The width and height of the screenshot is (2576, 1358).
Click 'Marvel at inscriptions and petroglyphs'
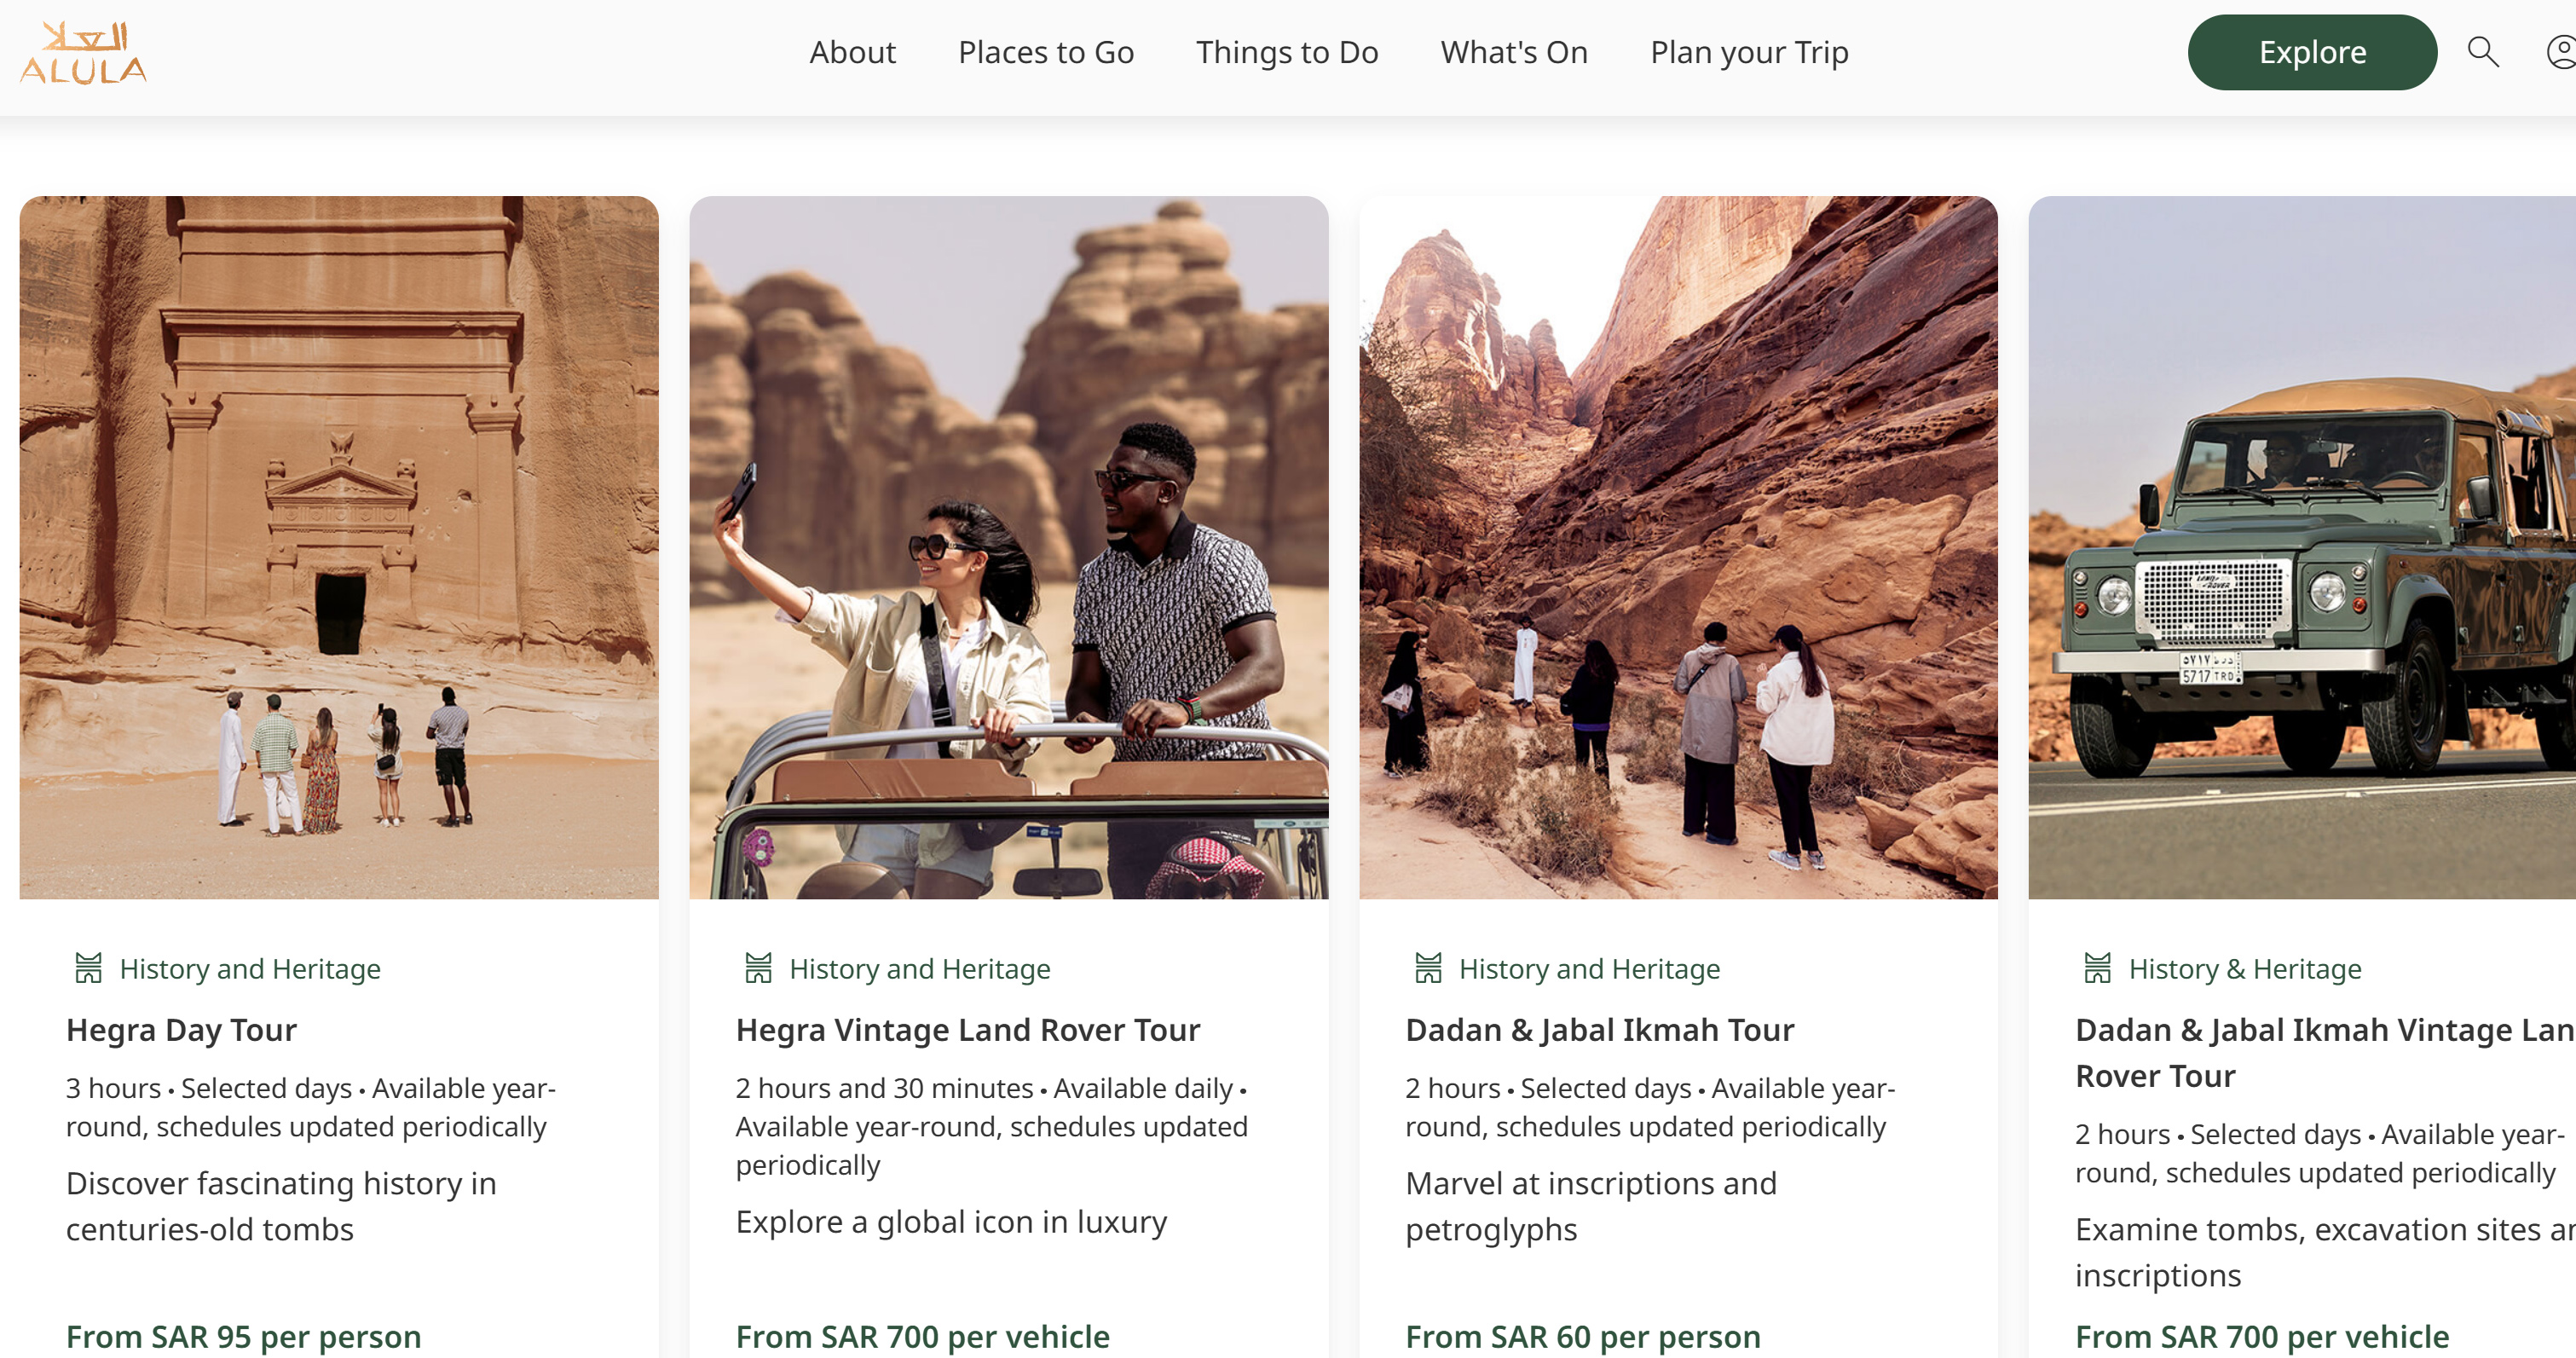tap(1591, 1206)
